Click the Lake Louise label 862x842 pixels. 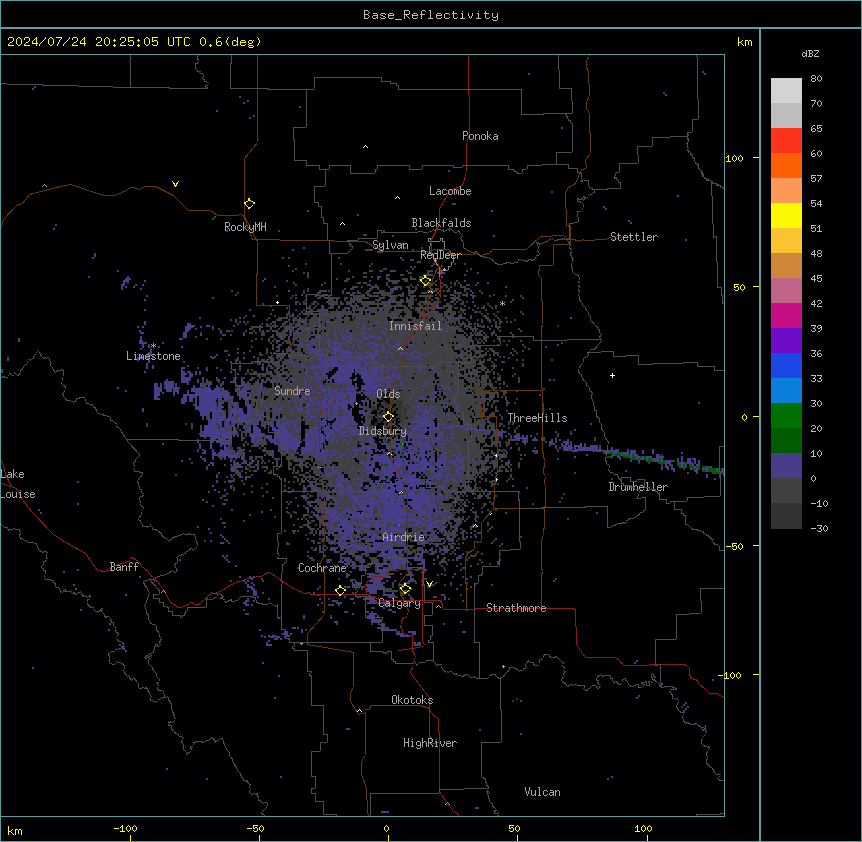tap(18, 484)
